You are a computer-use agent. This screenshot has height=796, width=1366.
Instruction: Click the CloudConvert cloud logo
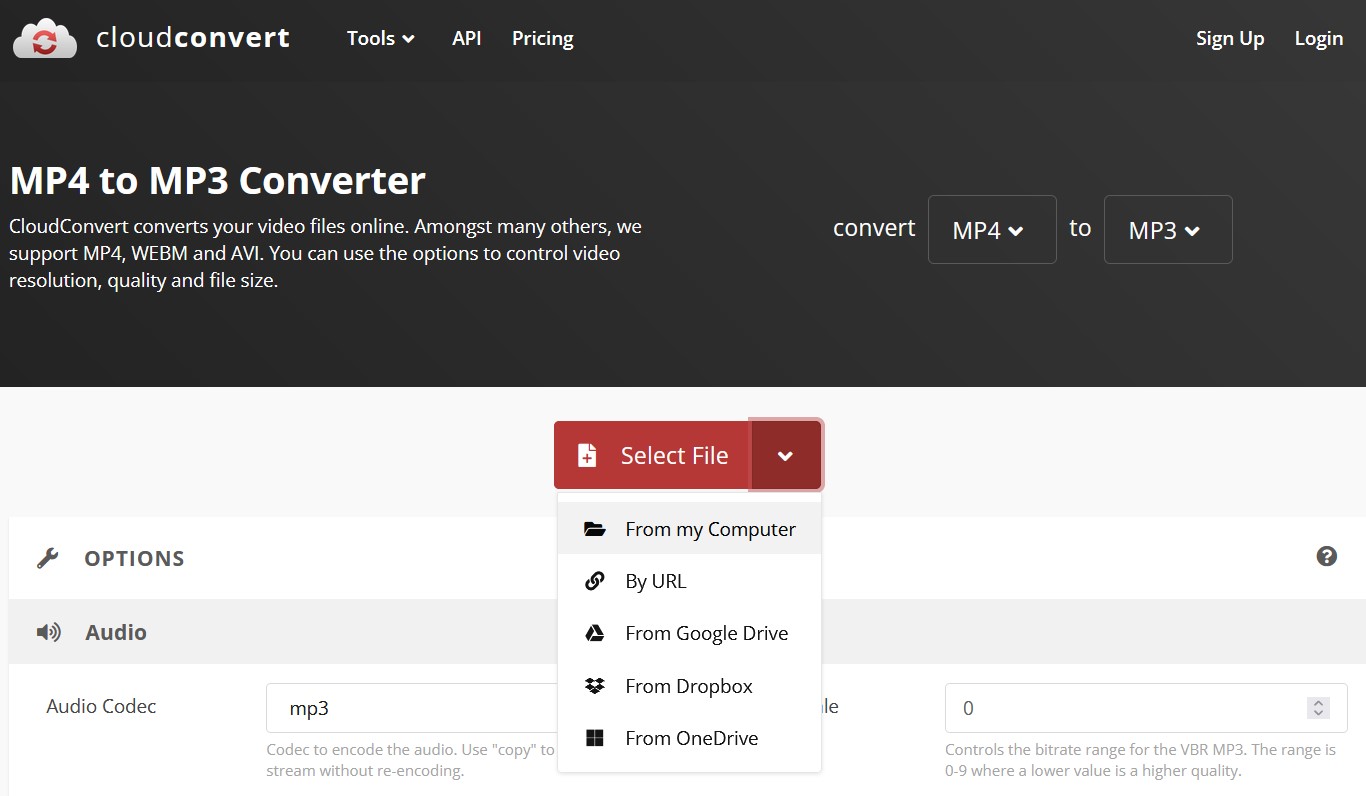click(x=45, y=38)
